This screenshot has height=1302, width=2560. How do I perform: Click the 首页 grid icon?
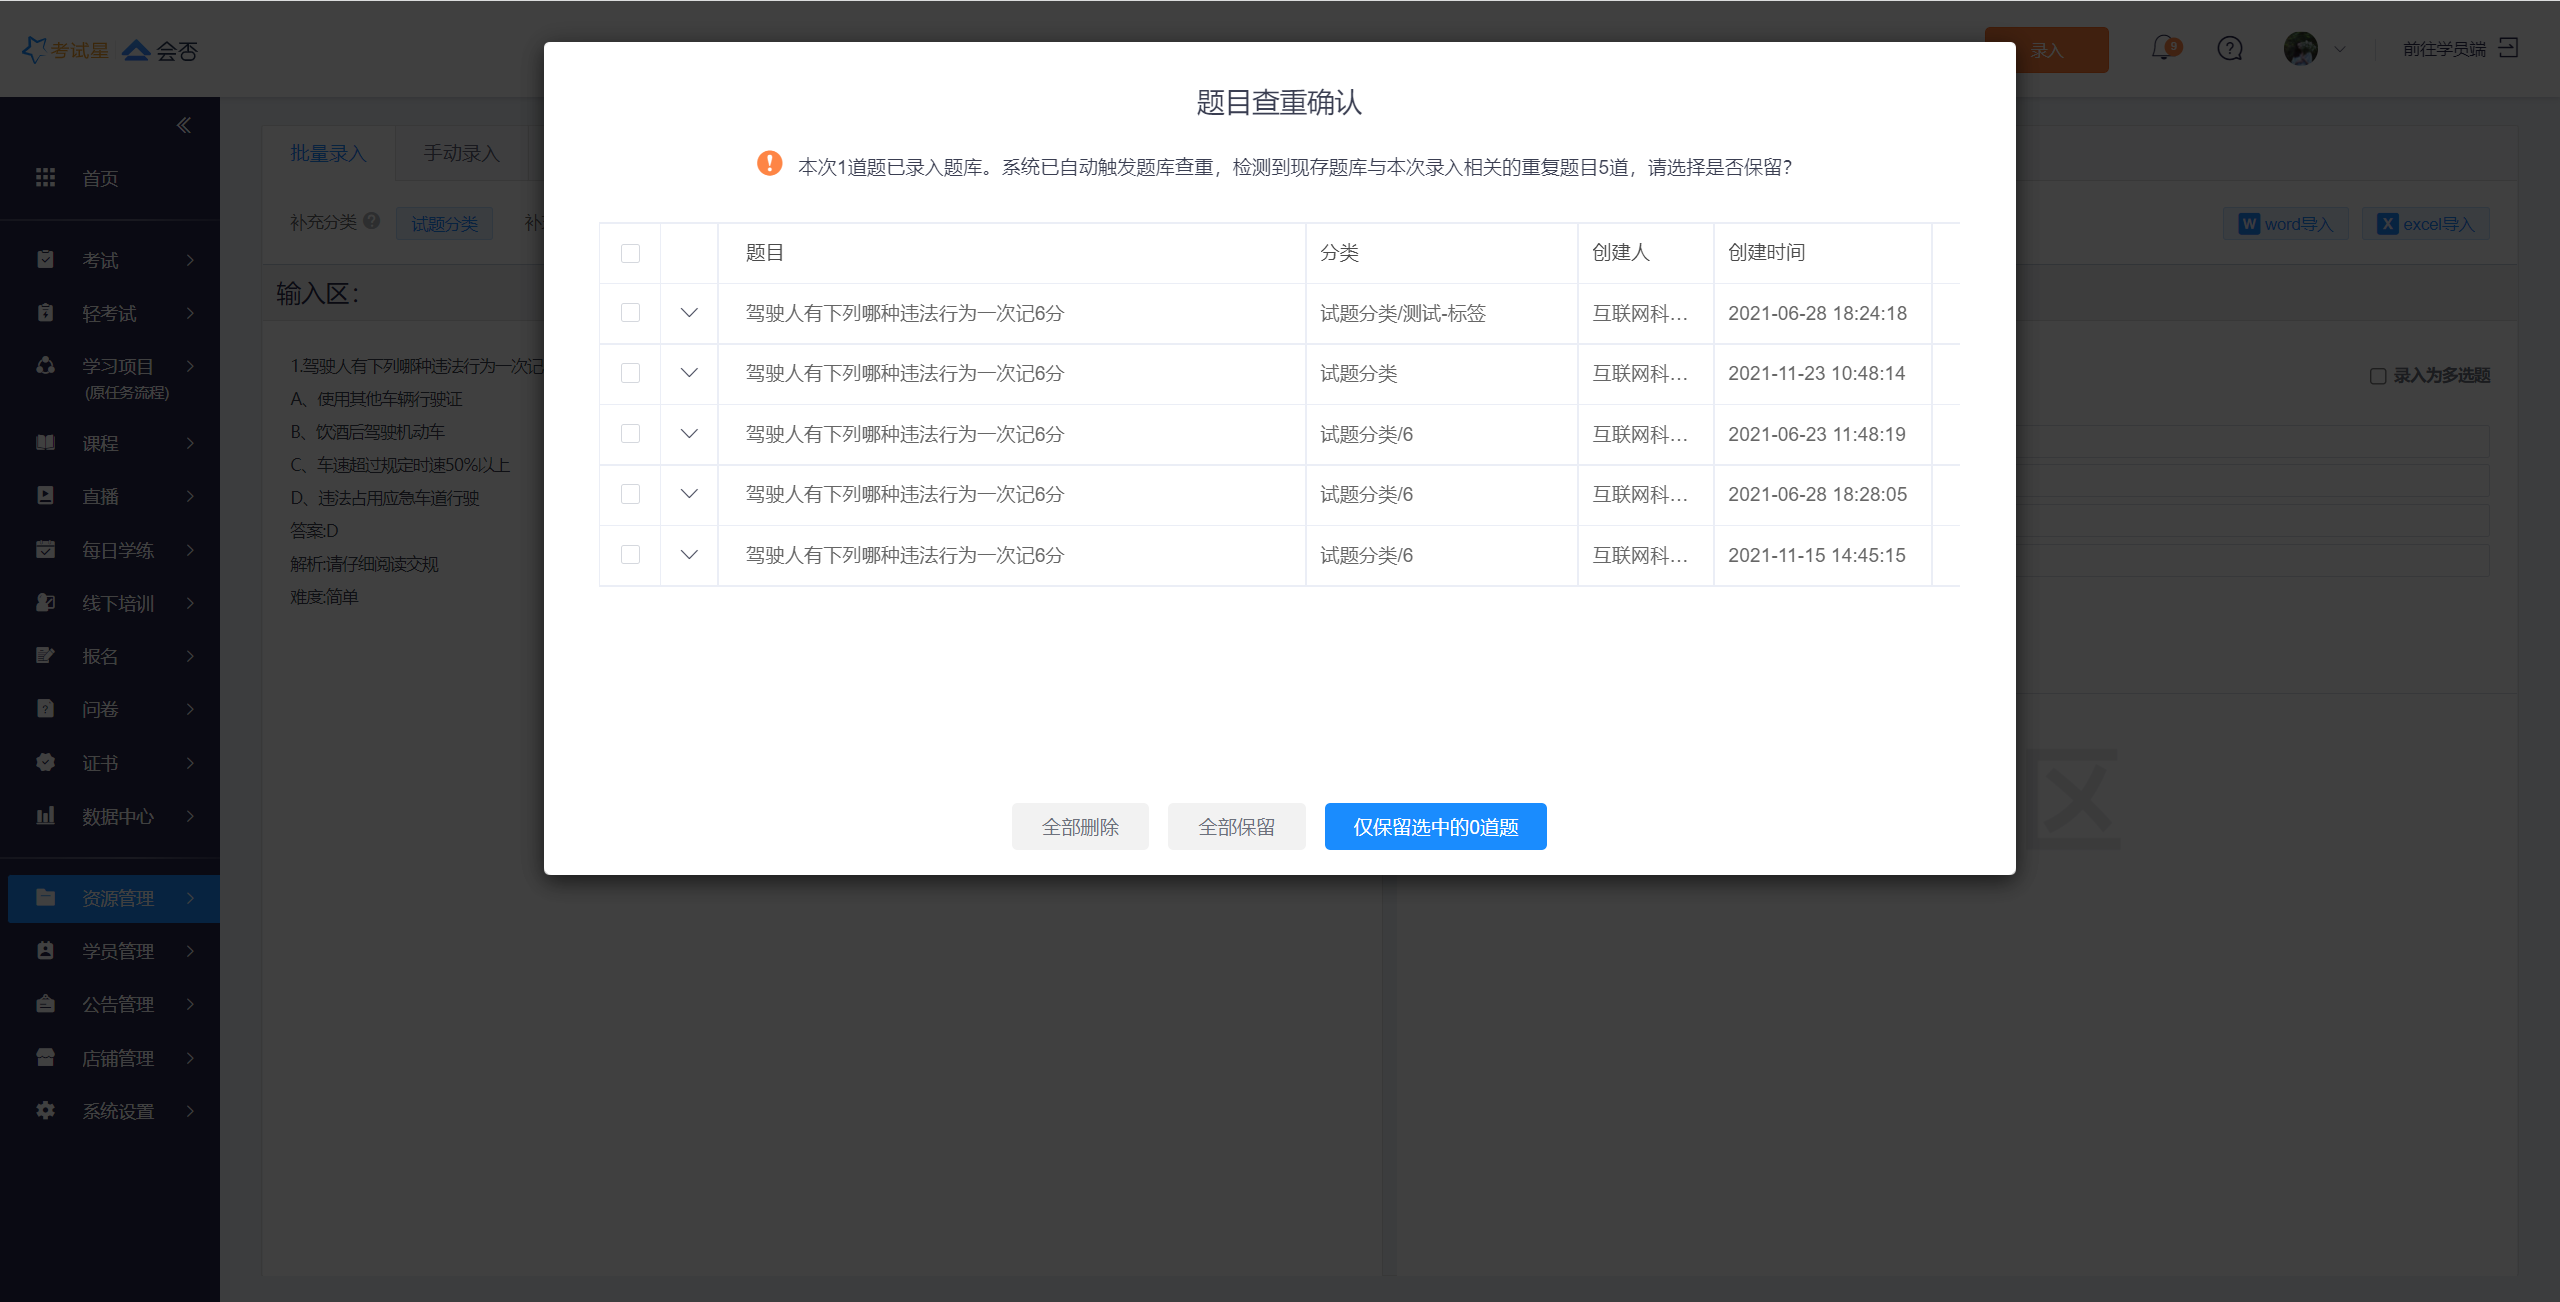coord(45,178)
